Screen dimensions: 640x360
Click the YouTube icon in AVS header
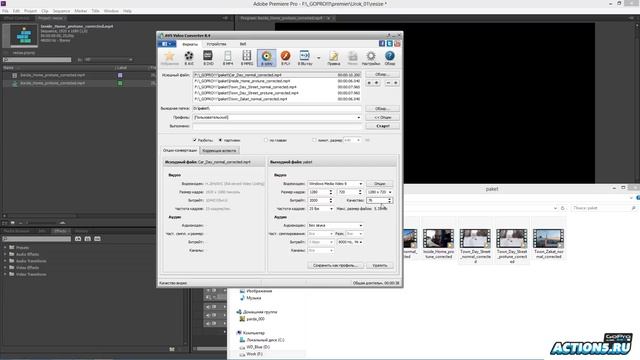click(397, 43)
